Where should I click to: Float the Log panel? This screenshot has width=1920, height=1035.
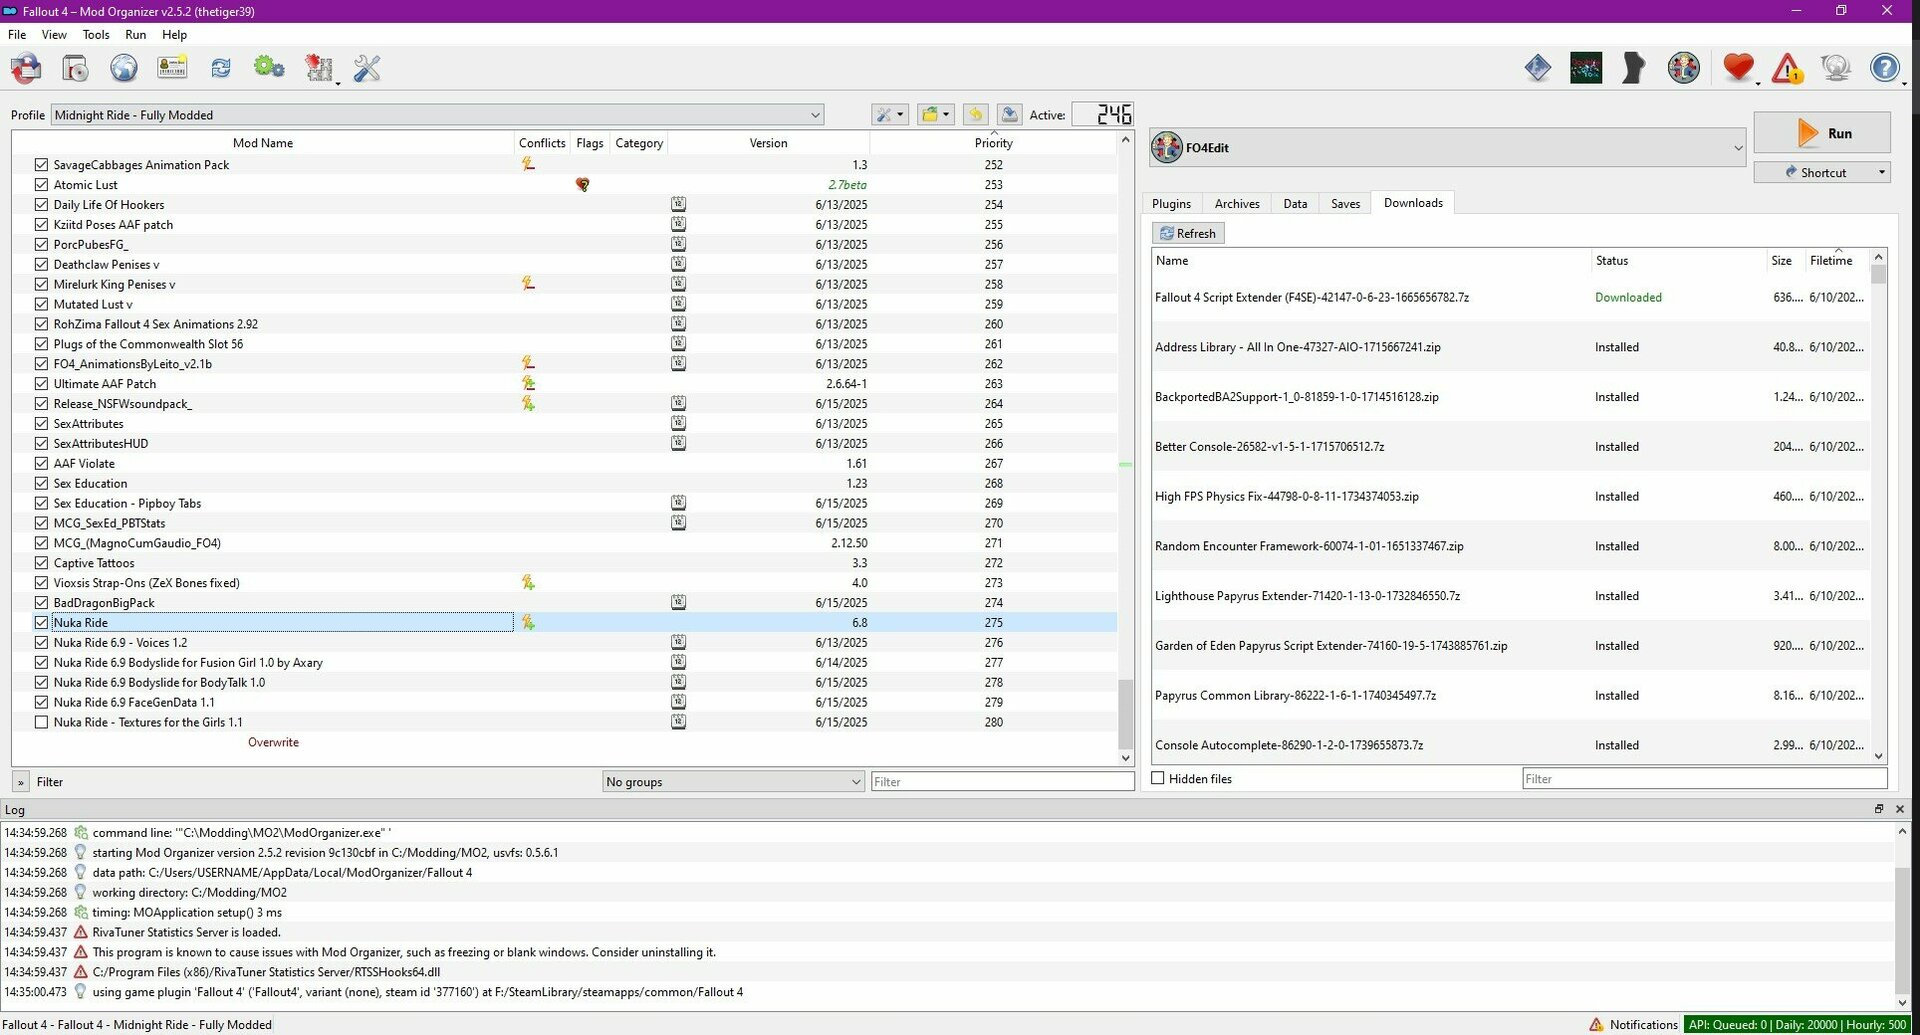[1878, 809]
